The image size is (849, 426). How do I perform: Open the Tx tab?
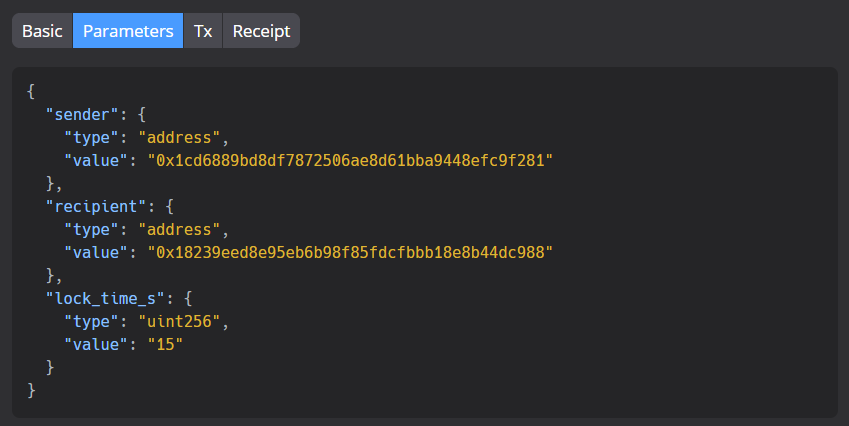click(x=203, y=31)
